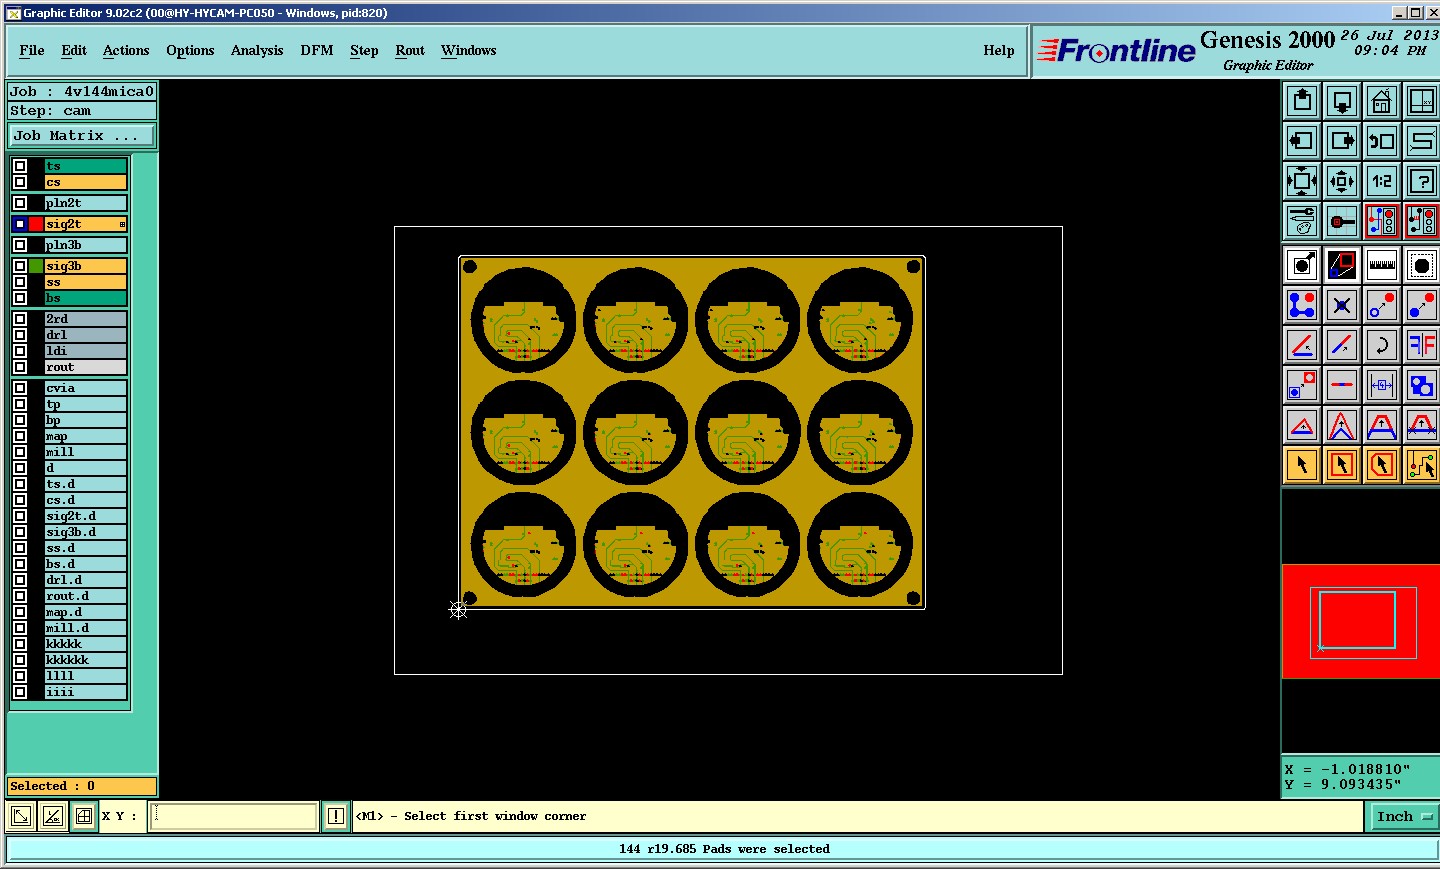Toggle the pln3b layer checkbox
This screenshot has width=1440, height=869.
(x=20, y=245)
